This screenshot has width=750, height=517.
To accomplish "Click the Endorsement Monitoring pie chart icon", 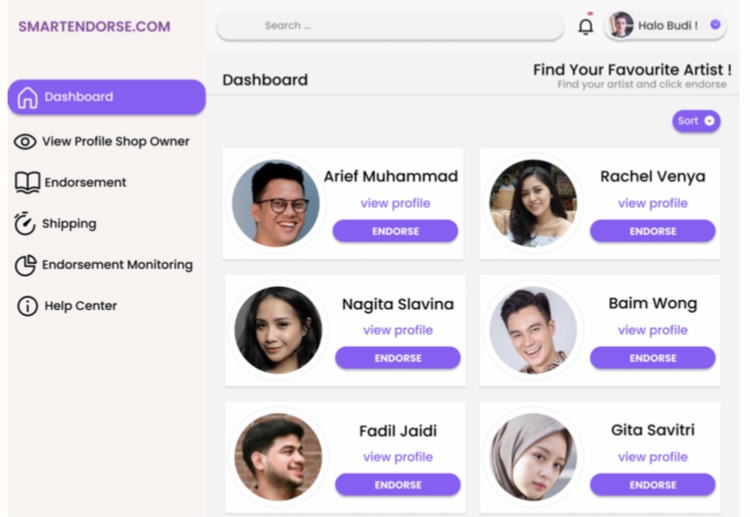I will point(26,265).
